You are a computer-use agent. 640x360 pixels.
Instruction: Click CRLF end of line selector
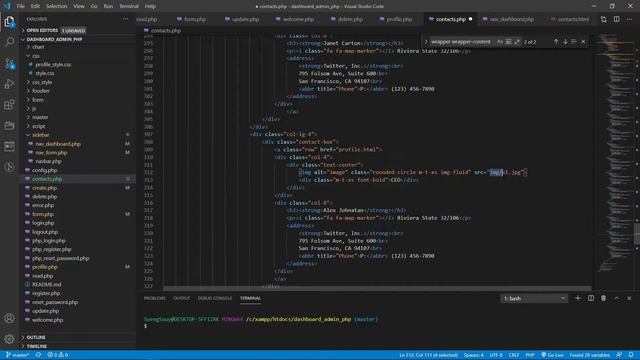point(514,355)
